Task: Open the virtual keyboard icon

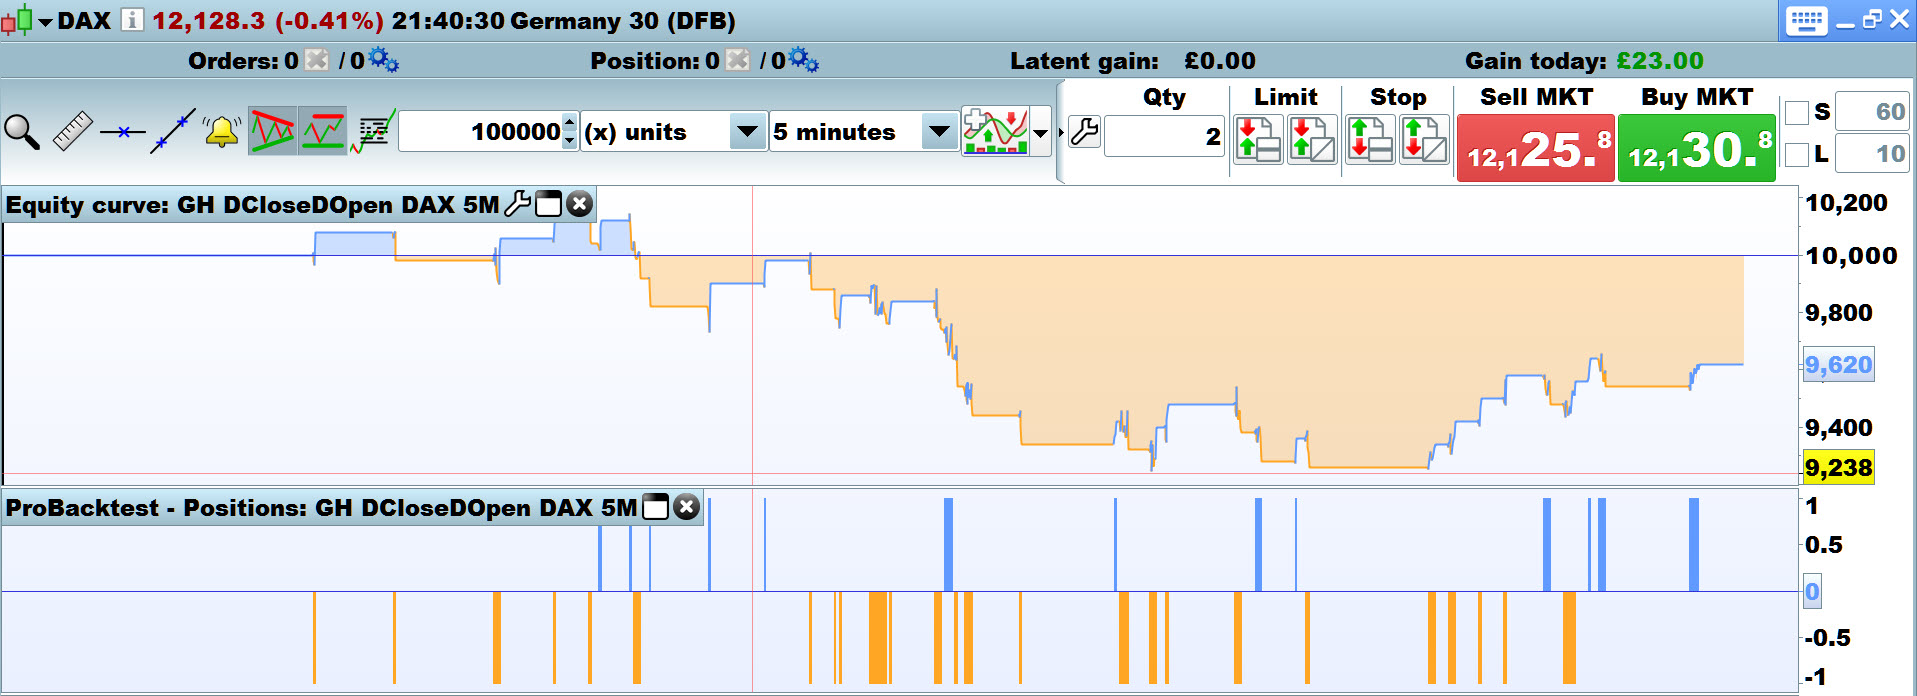Action: [1806, 20]
